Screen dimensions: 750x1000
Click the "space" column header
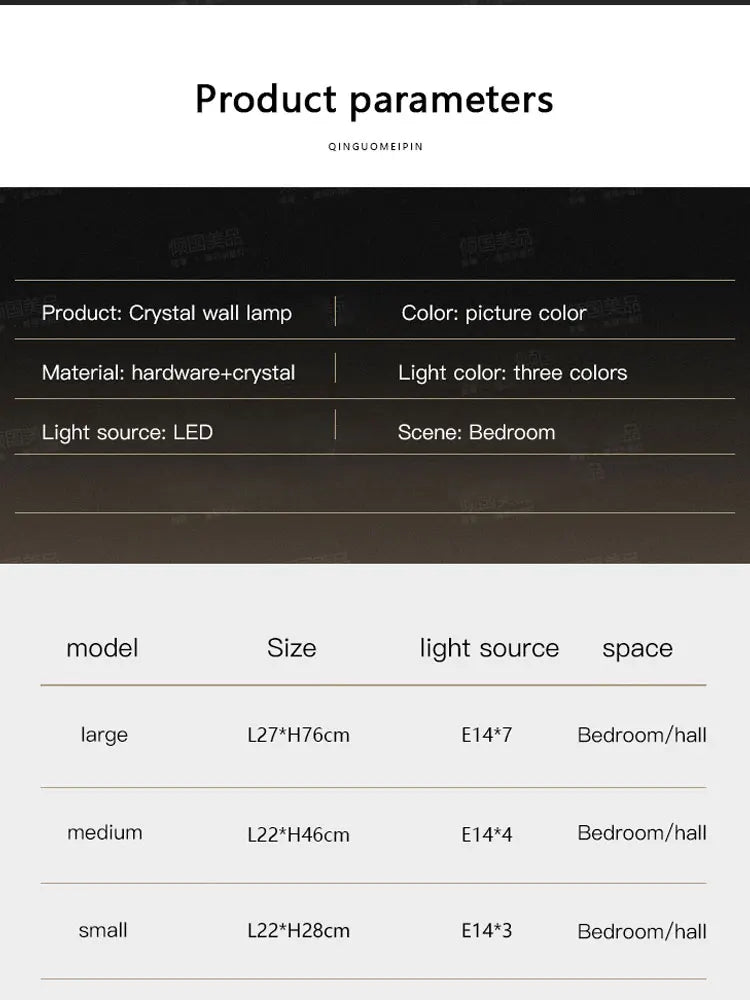point(637,649)
